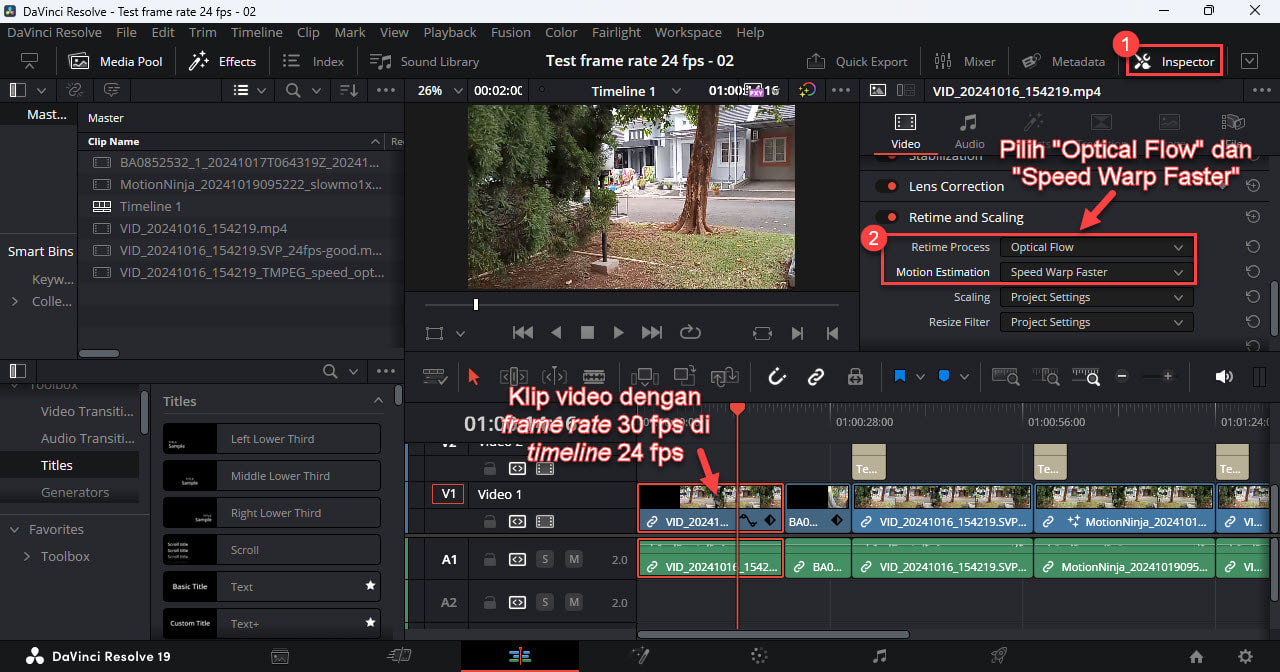
Task: Click the Quick Export button
Action: tap(857, 61)
